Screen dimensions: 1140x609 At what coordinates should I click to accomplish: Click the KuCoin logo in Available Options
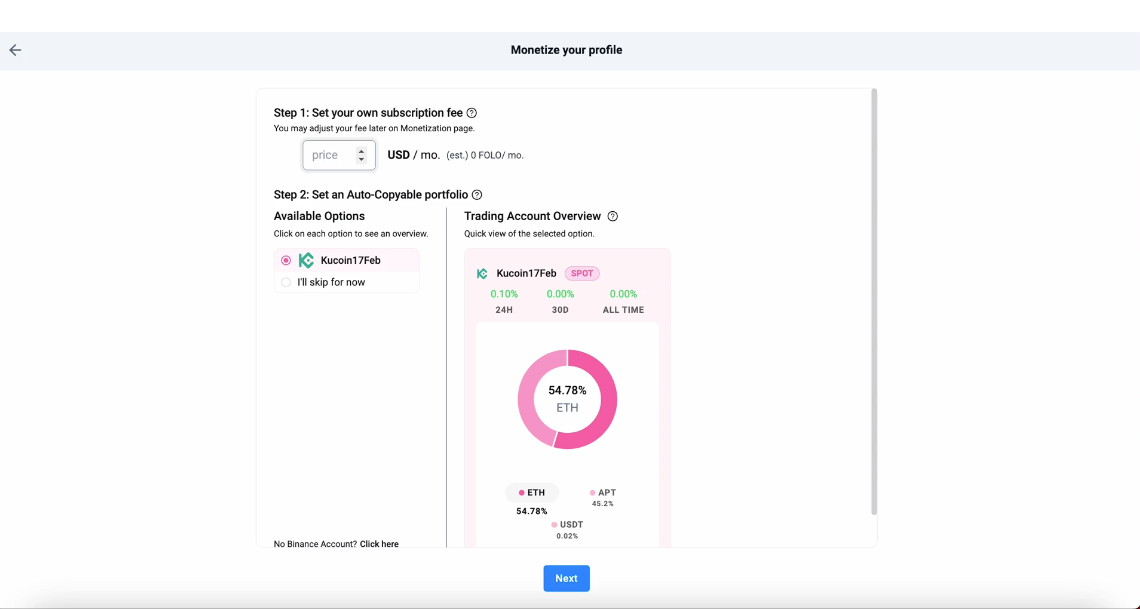306,260
